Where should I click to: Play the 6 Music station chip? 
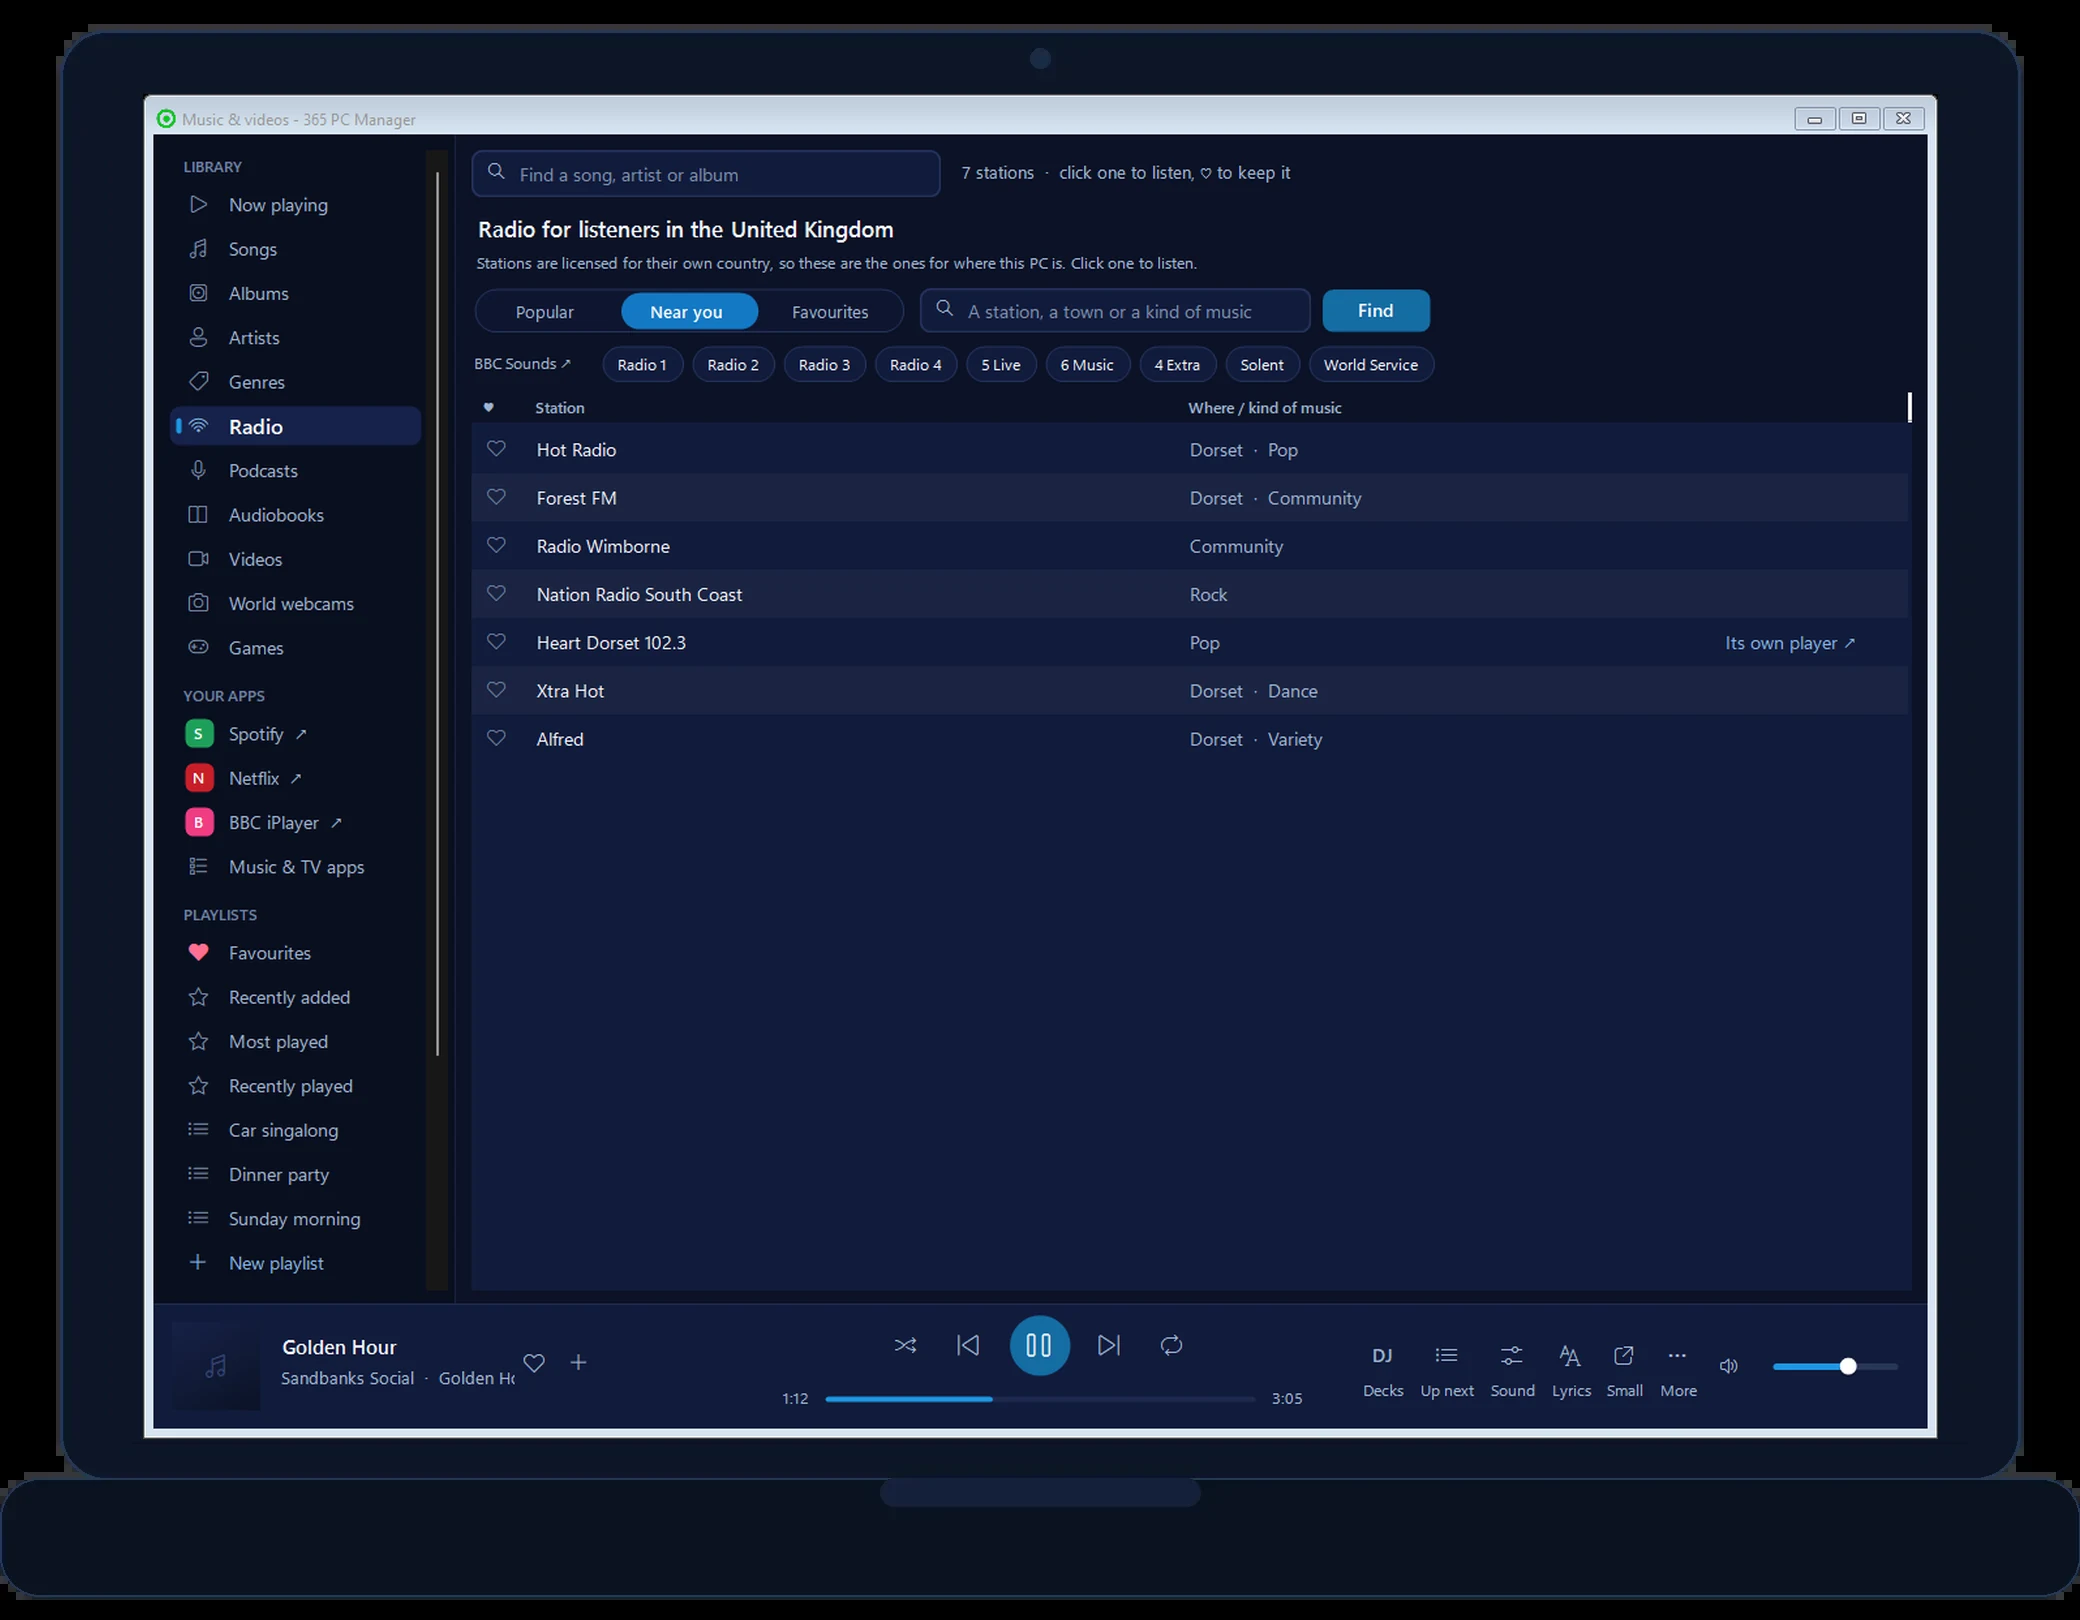click(x=1087, y=365)
